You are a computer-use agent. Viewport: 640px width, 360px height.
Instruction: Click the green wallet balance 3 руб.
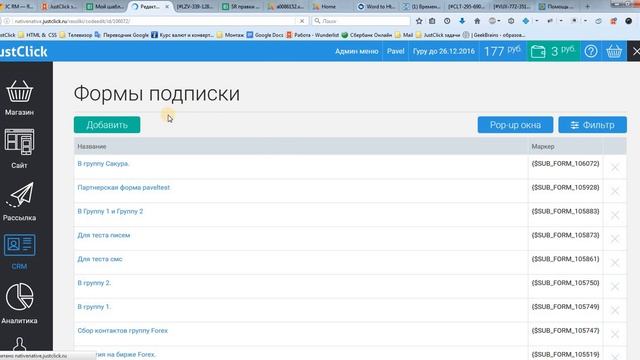[x=553, y=51]
